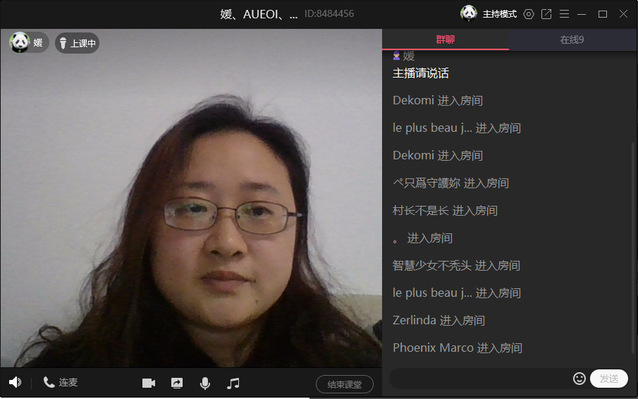Toggle the camera video icon
The width and height of the screenshot is (638, 399).
(149, 383)
